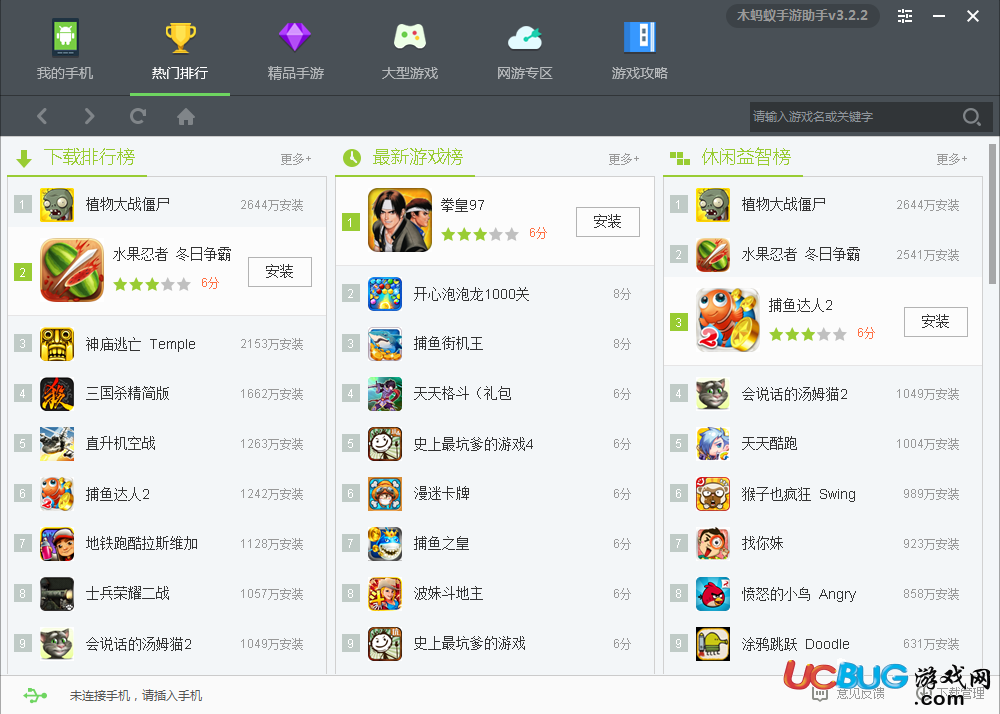Click the back navigation arrow
Screen dimensions: 1000x714
(42, 116)
